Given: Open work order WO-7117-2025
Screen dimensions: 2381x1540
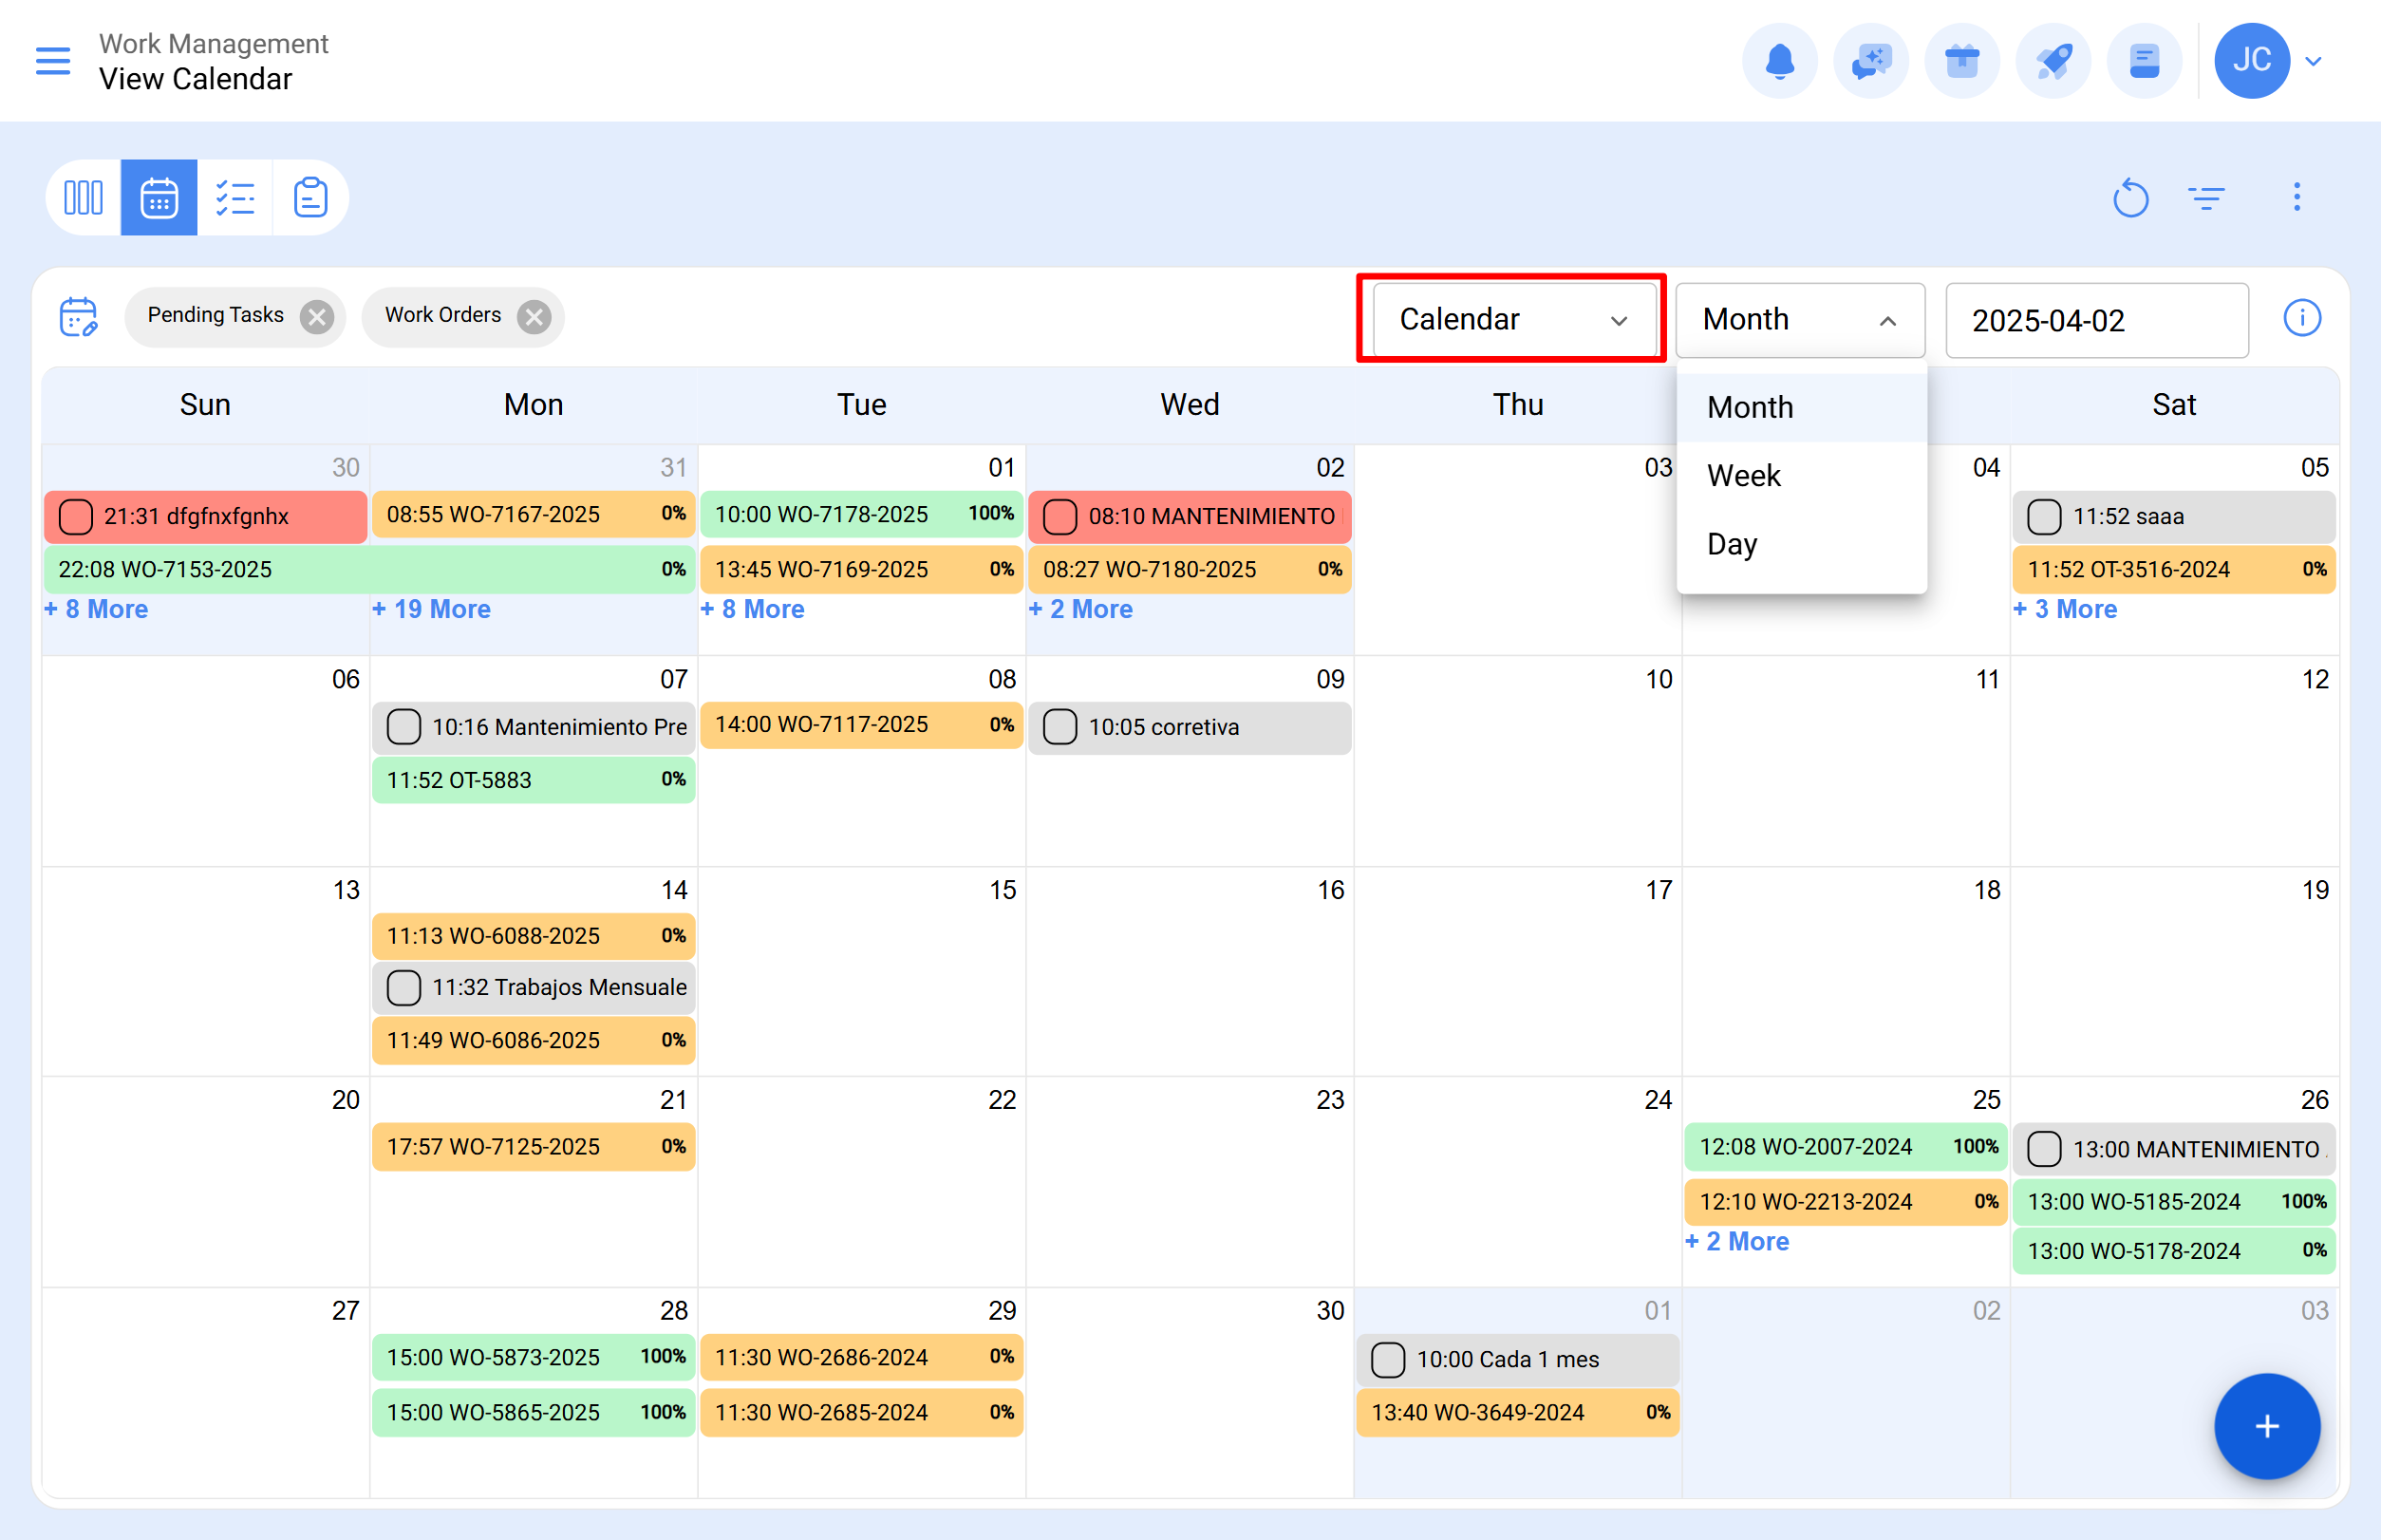Looking at the screenshot, I should pos(861,724).
